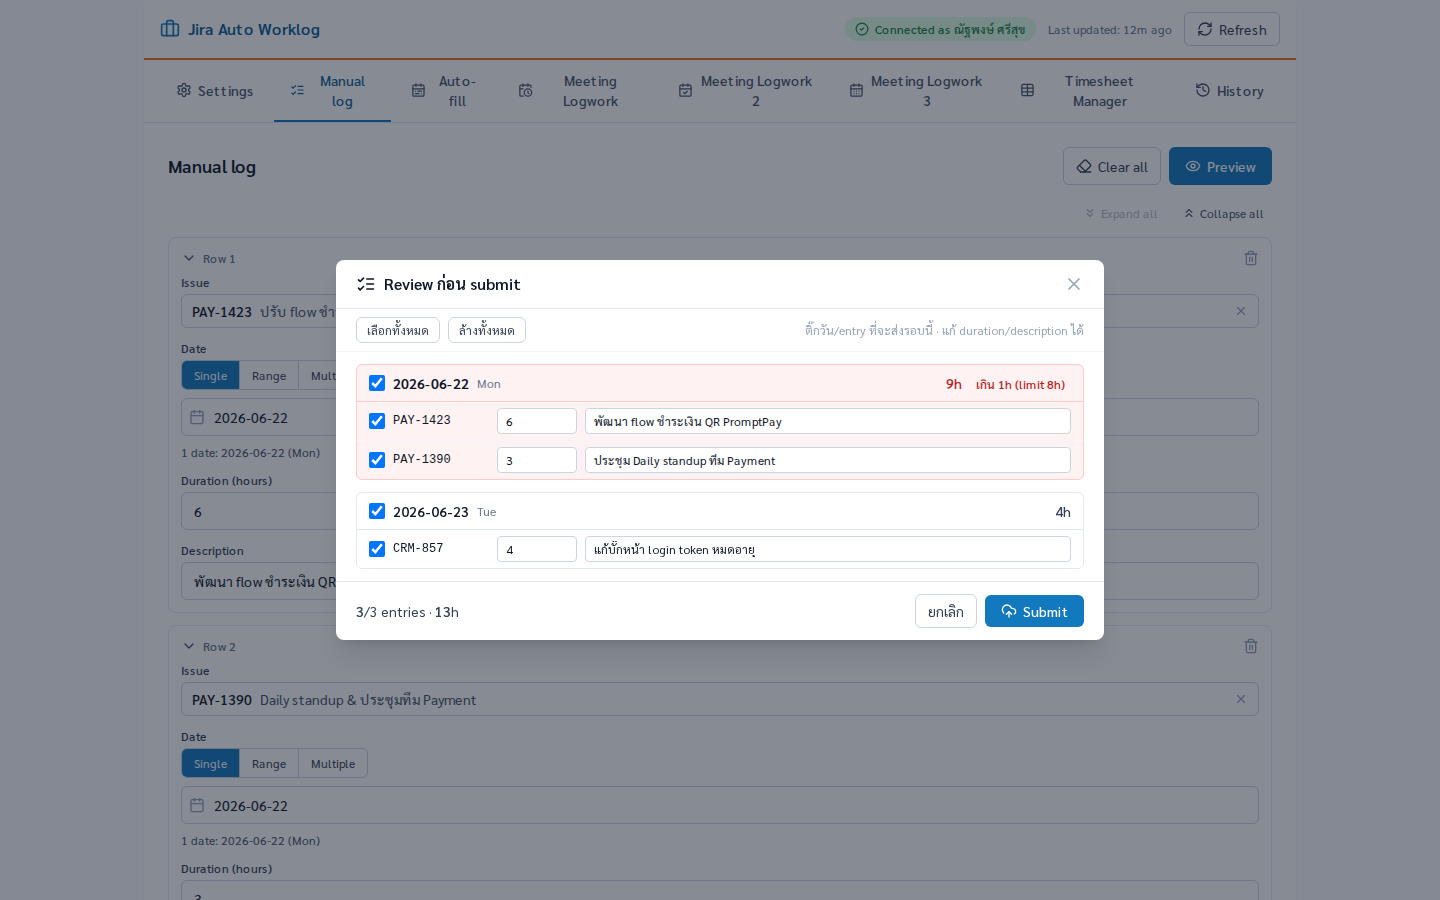Image resolution: width=1440 pixels, height=900 pixels.
Task: Uncheck the PAY-1390 entry checkbox
Action: [x=377, y=460]
